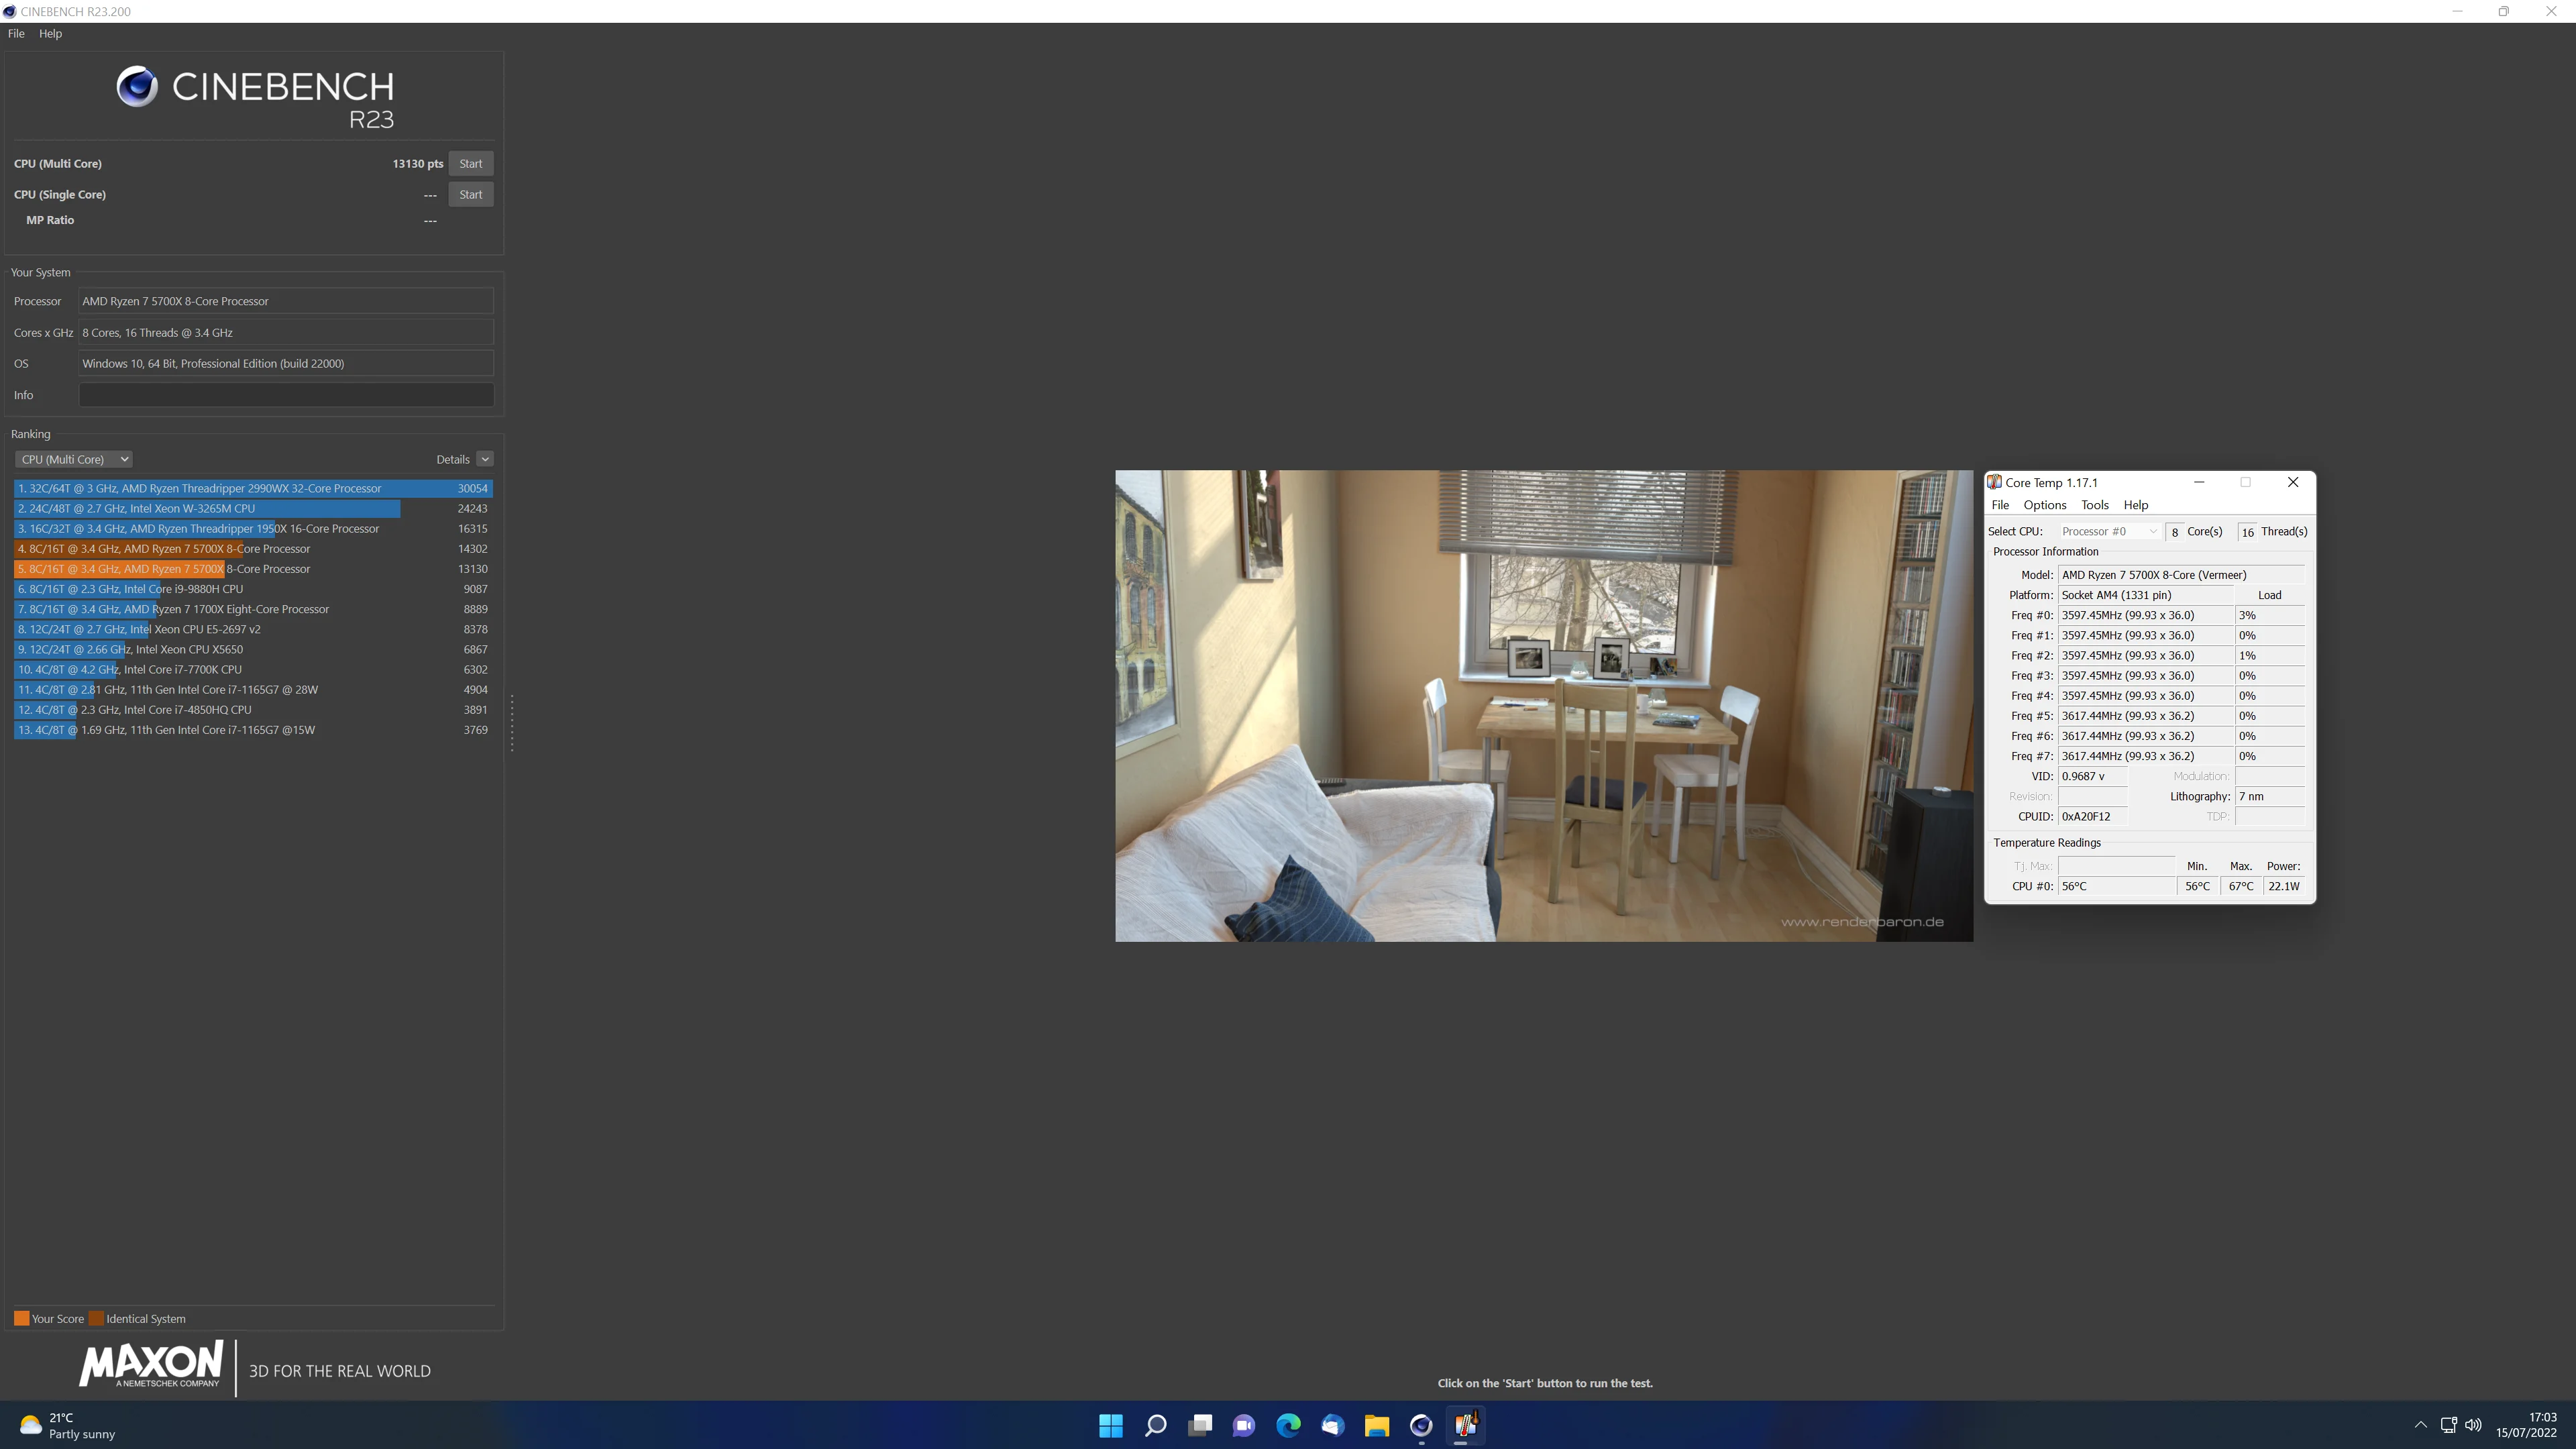This screenshot has height=1449, width=2576.
Task: Open the Select CPU Processor #0 dropdown
Action: [2109, 531]
